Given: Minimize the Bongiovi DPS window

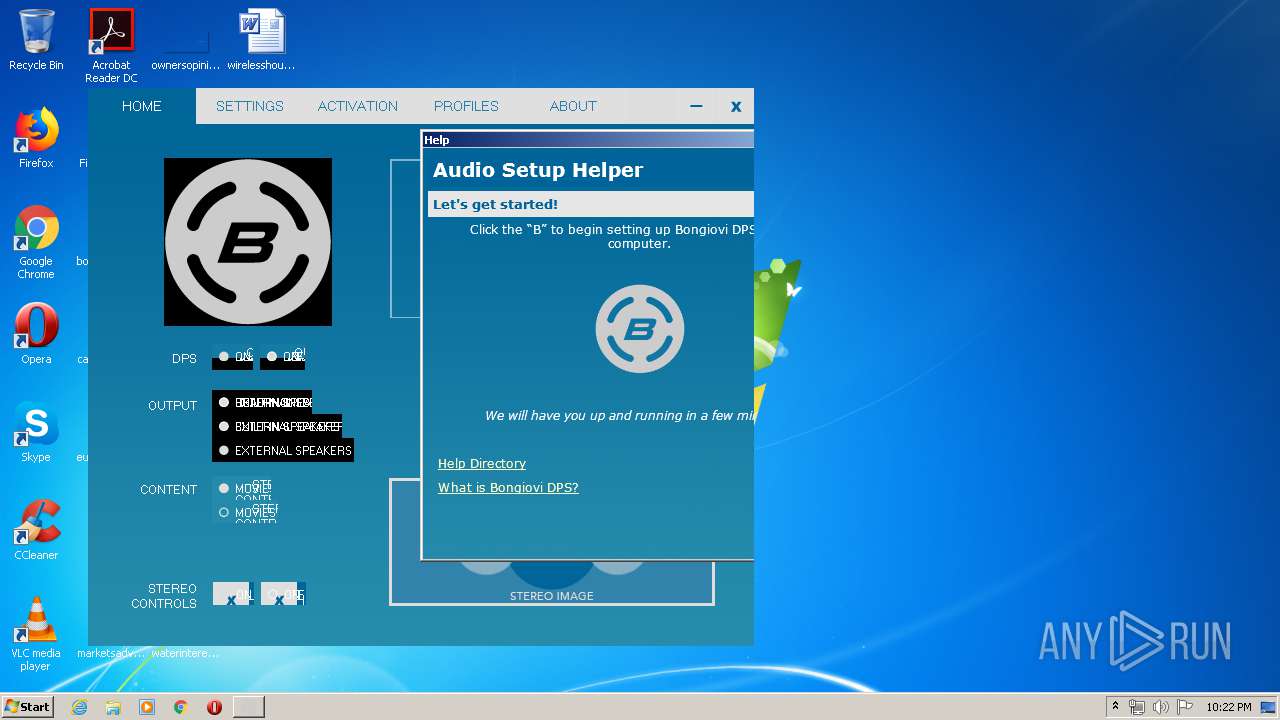Looking at the screenshot, I should (x=696, y=106).
